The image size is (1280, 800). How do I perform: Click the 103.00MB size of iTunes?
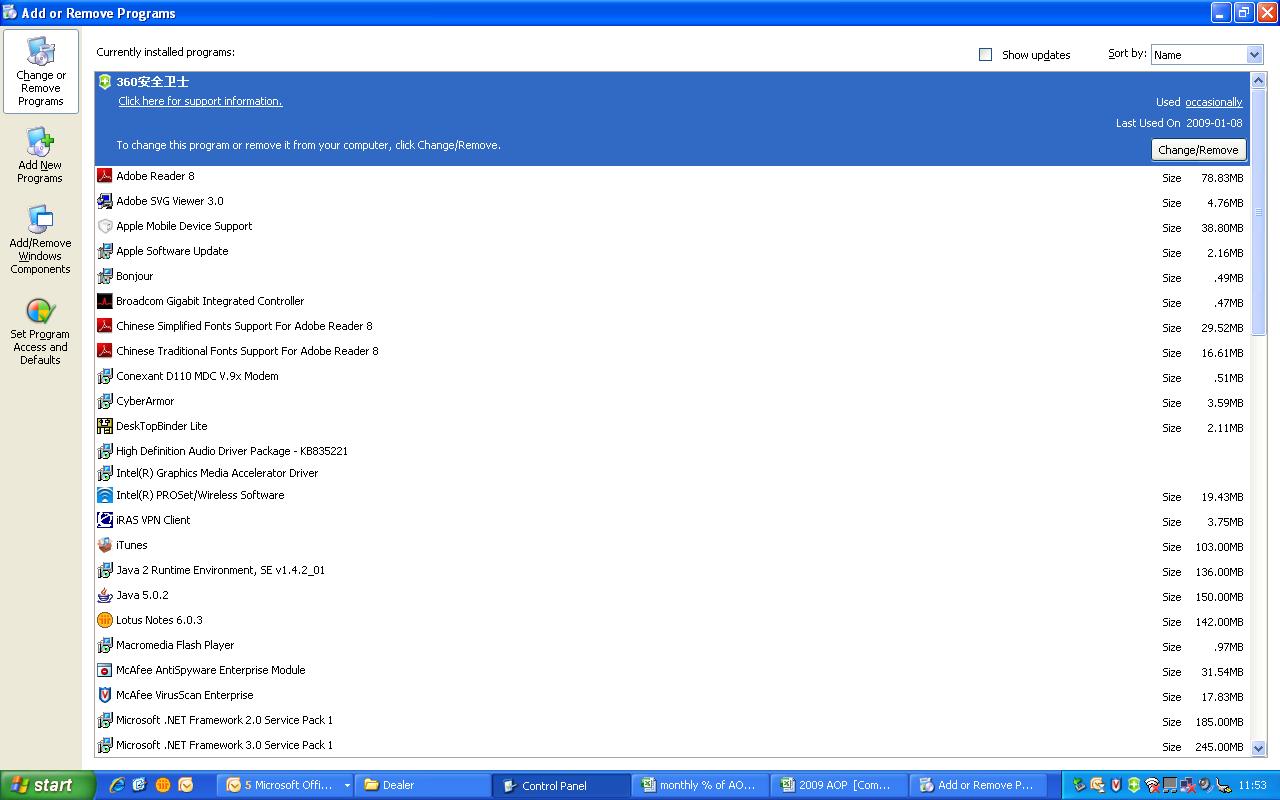coord(1219,547)
